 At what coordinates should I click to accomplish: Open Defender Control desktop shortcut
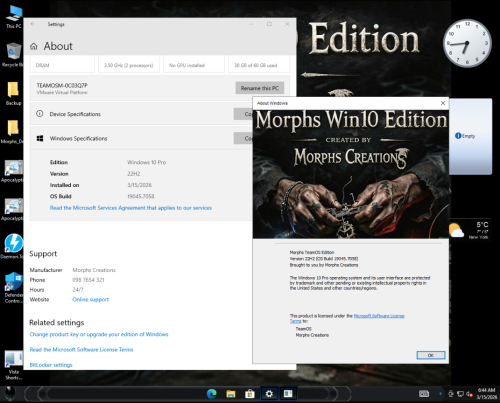(13, 287)
